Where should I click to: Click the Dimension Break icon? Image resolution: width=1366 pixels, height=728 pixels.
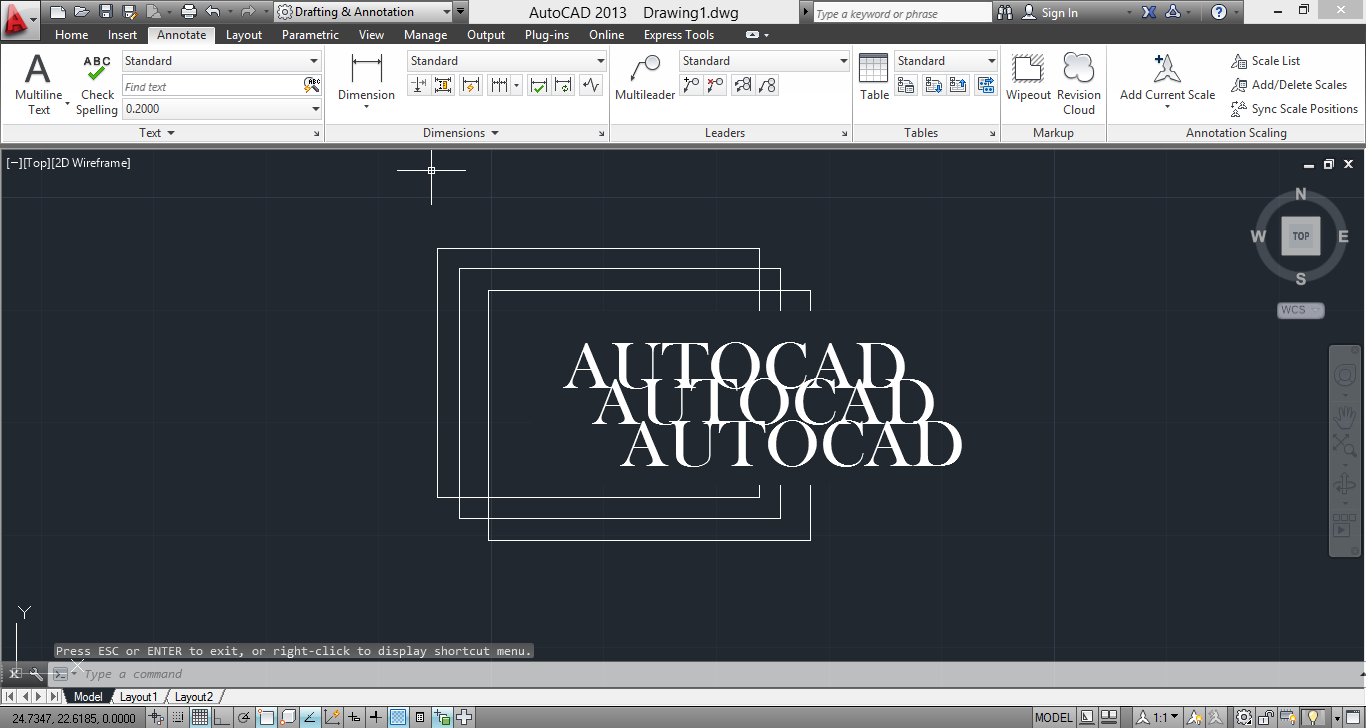tap(420, 85)
